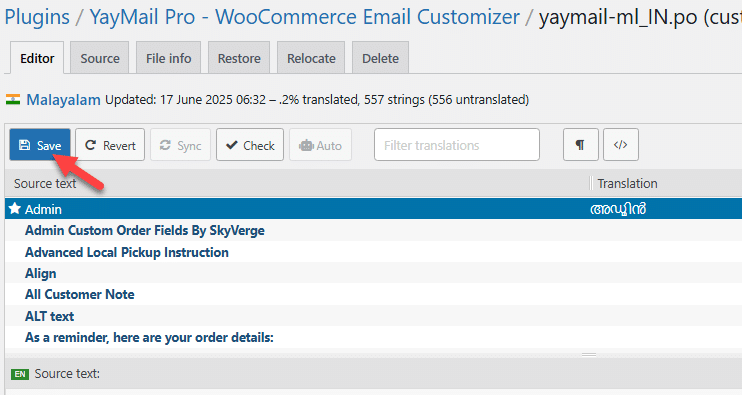Click the pane splitter handle above Source text
742x395 pixels.
click(589, 354)
